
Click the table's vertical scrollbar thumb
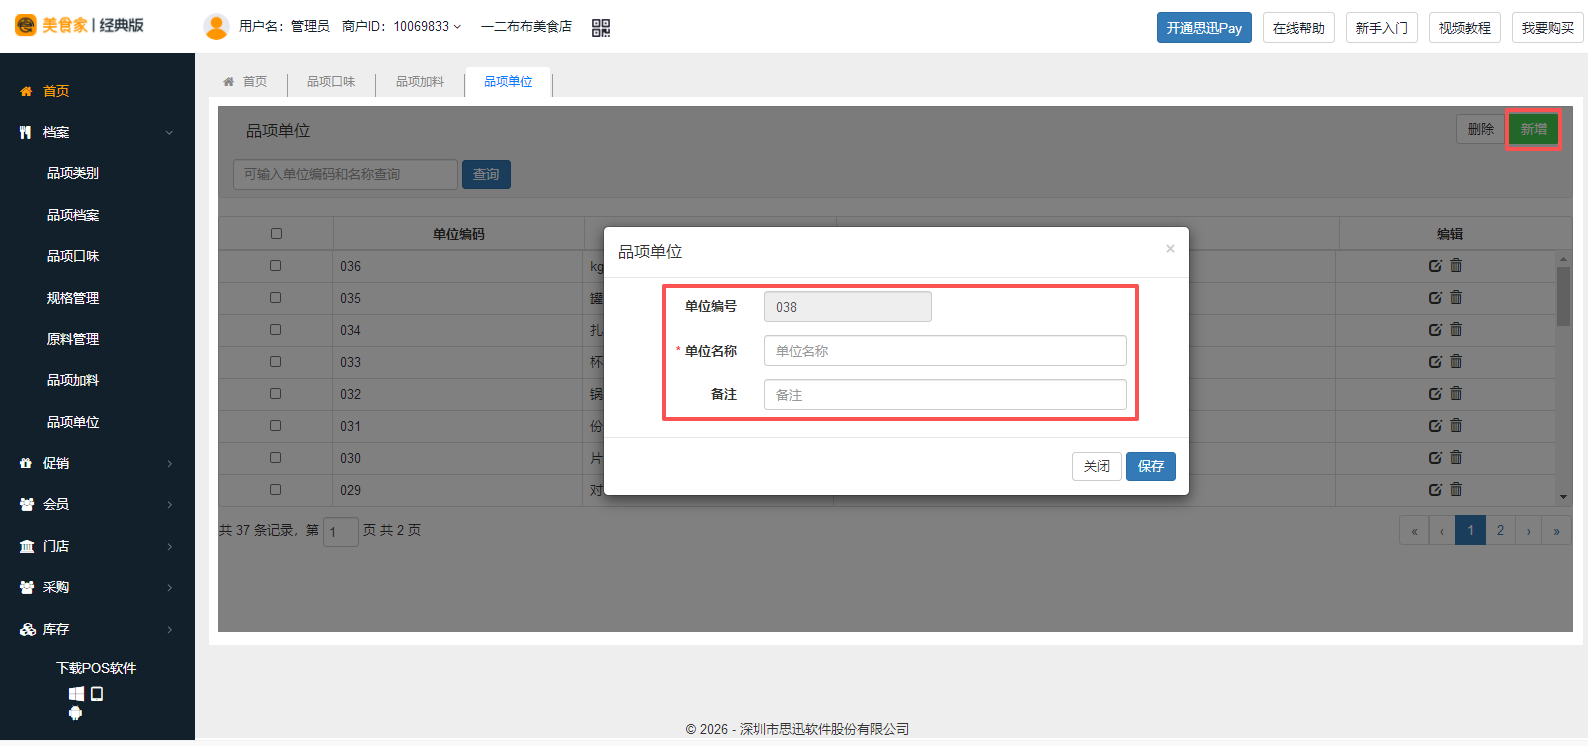1563,295
